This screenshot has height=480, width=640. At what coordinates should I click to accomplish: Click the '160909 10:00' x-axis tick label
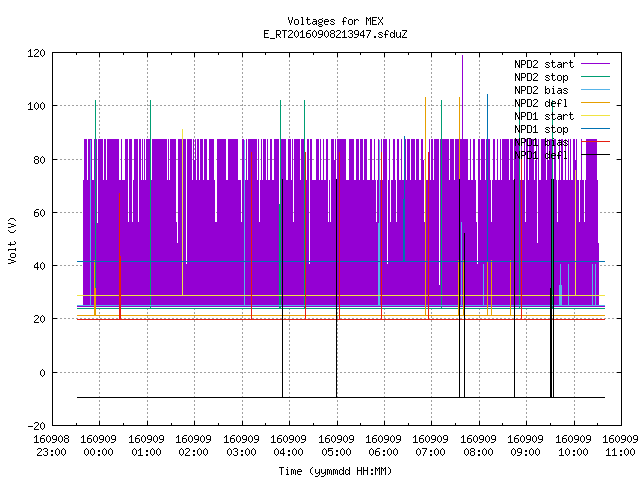(573, 445)
